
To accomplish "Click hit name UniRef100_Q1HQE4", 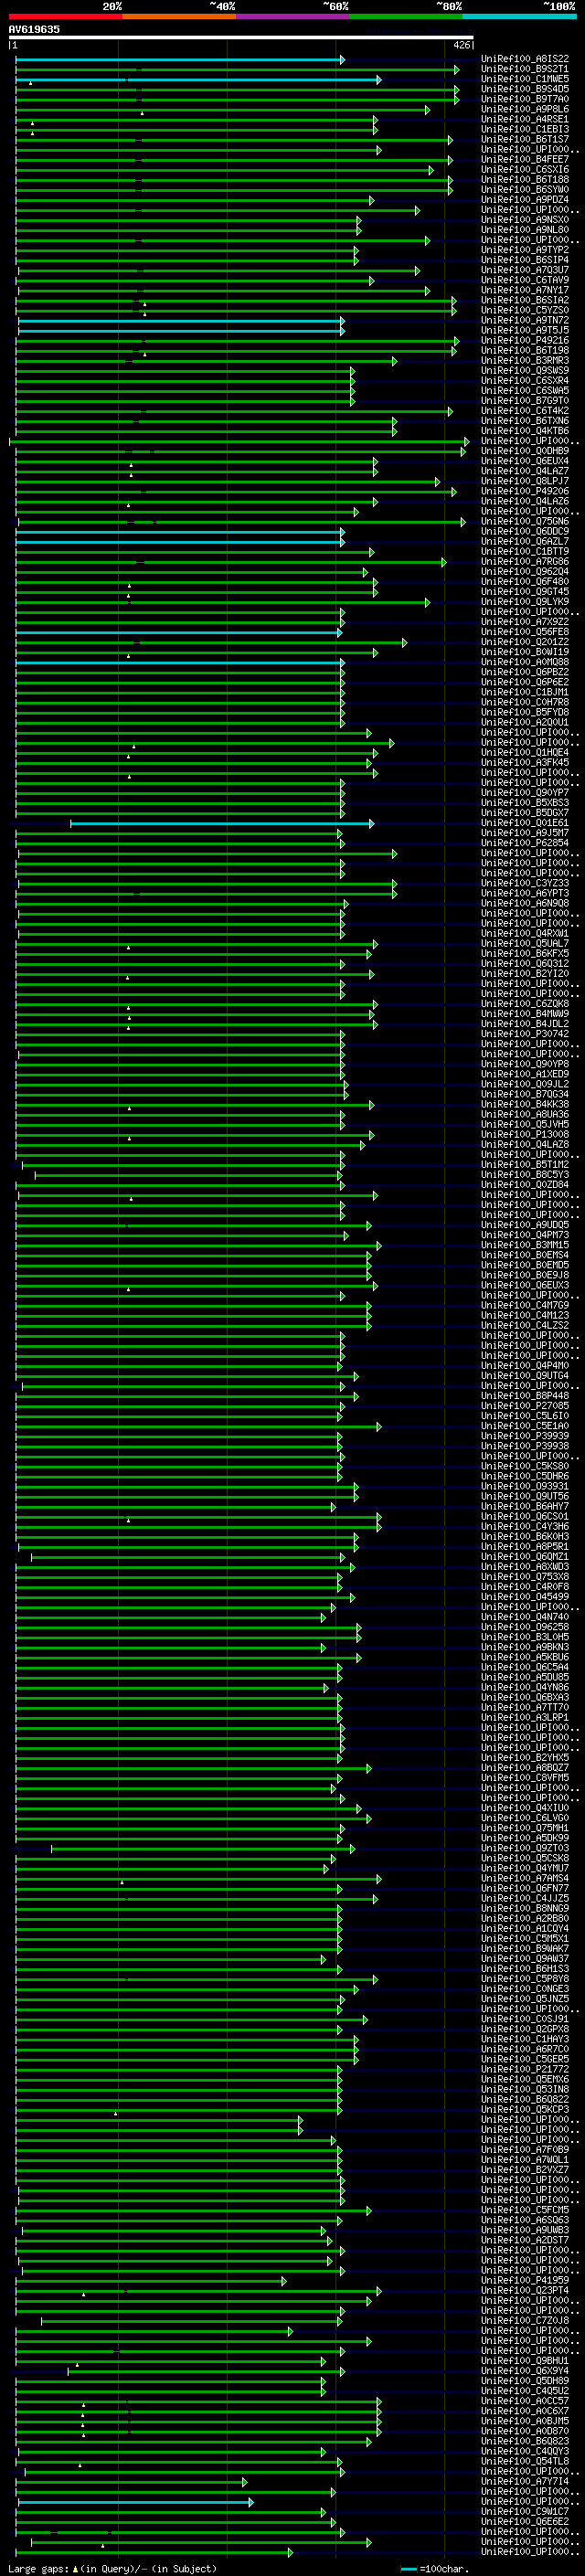I will (525, 752).
